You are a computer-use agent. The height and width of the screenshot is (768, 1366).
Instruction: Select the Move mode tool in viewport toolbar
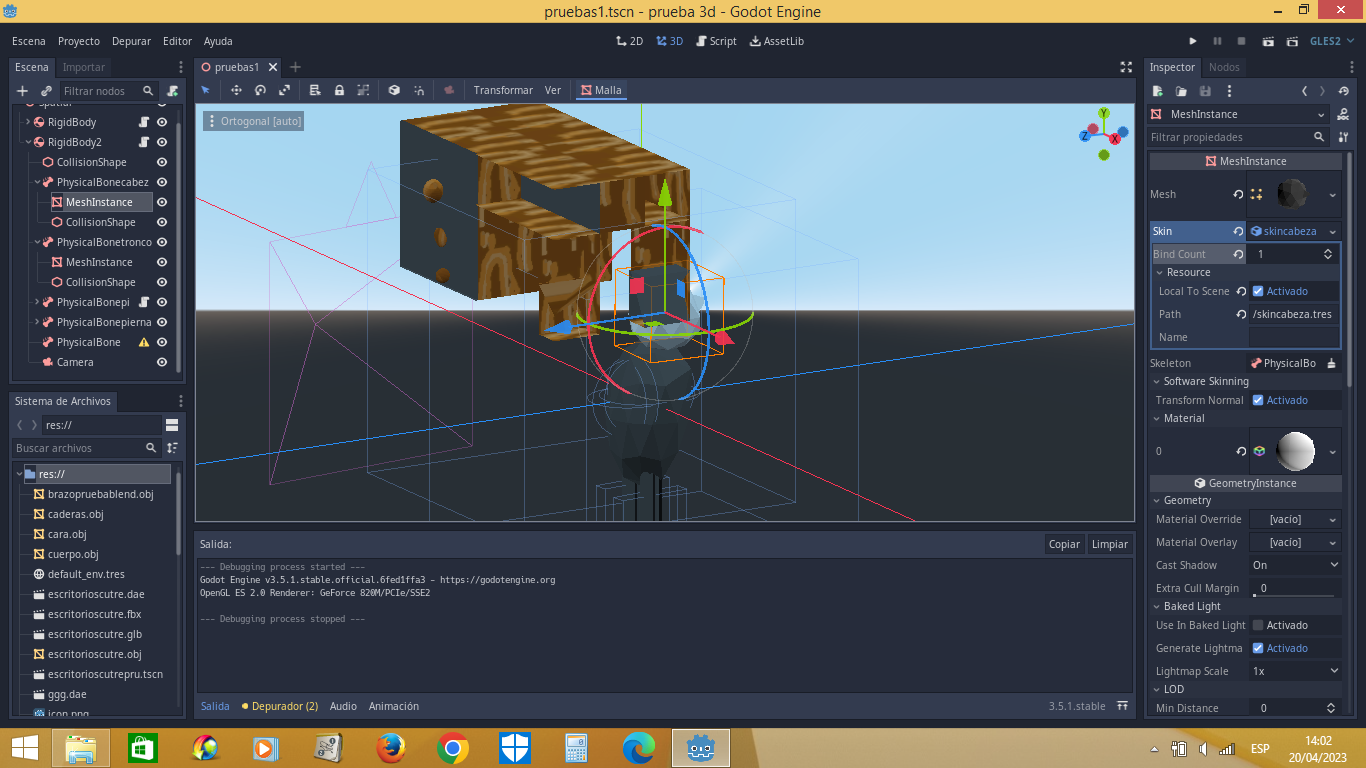tap(236, 90)
